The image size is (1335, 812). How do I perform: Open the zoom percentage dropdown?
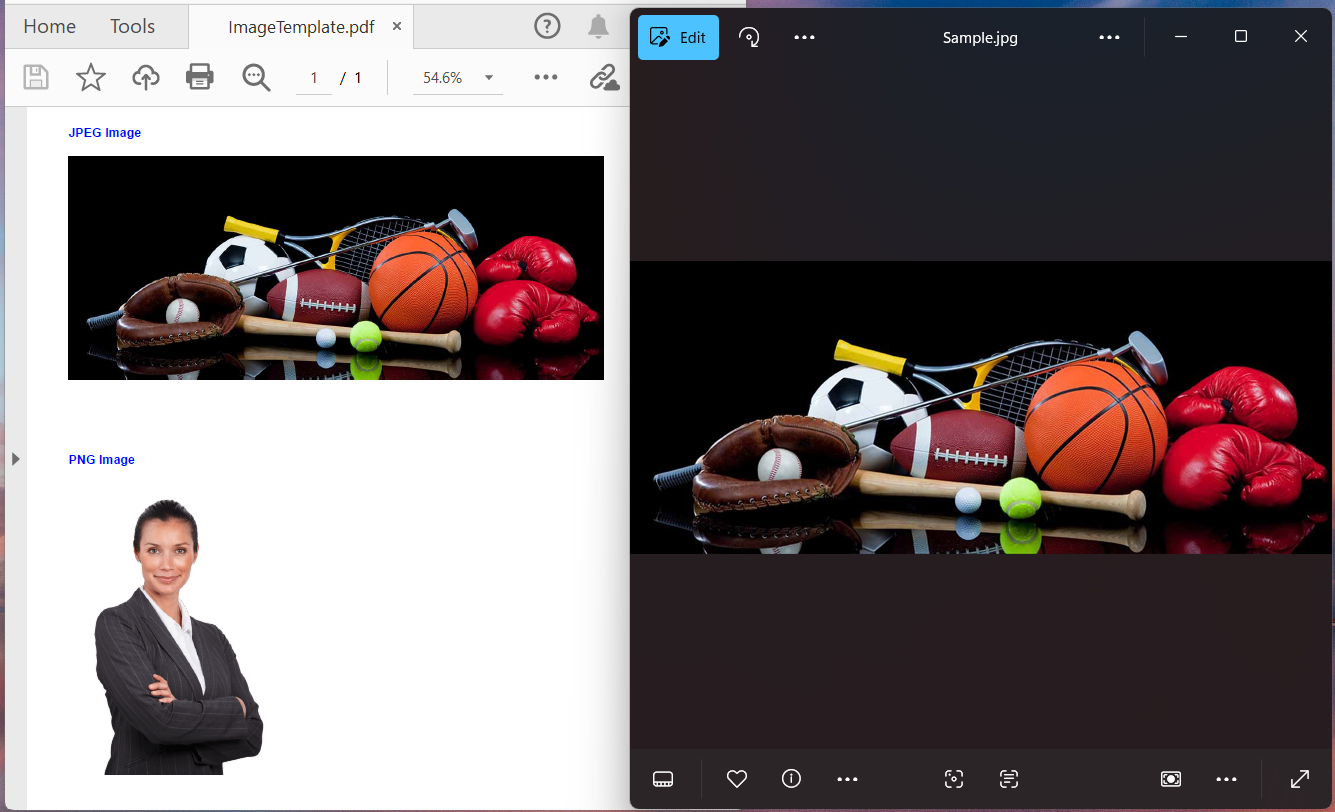tap(488, 77)
